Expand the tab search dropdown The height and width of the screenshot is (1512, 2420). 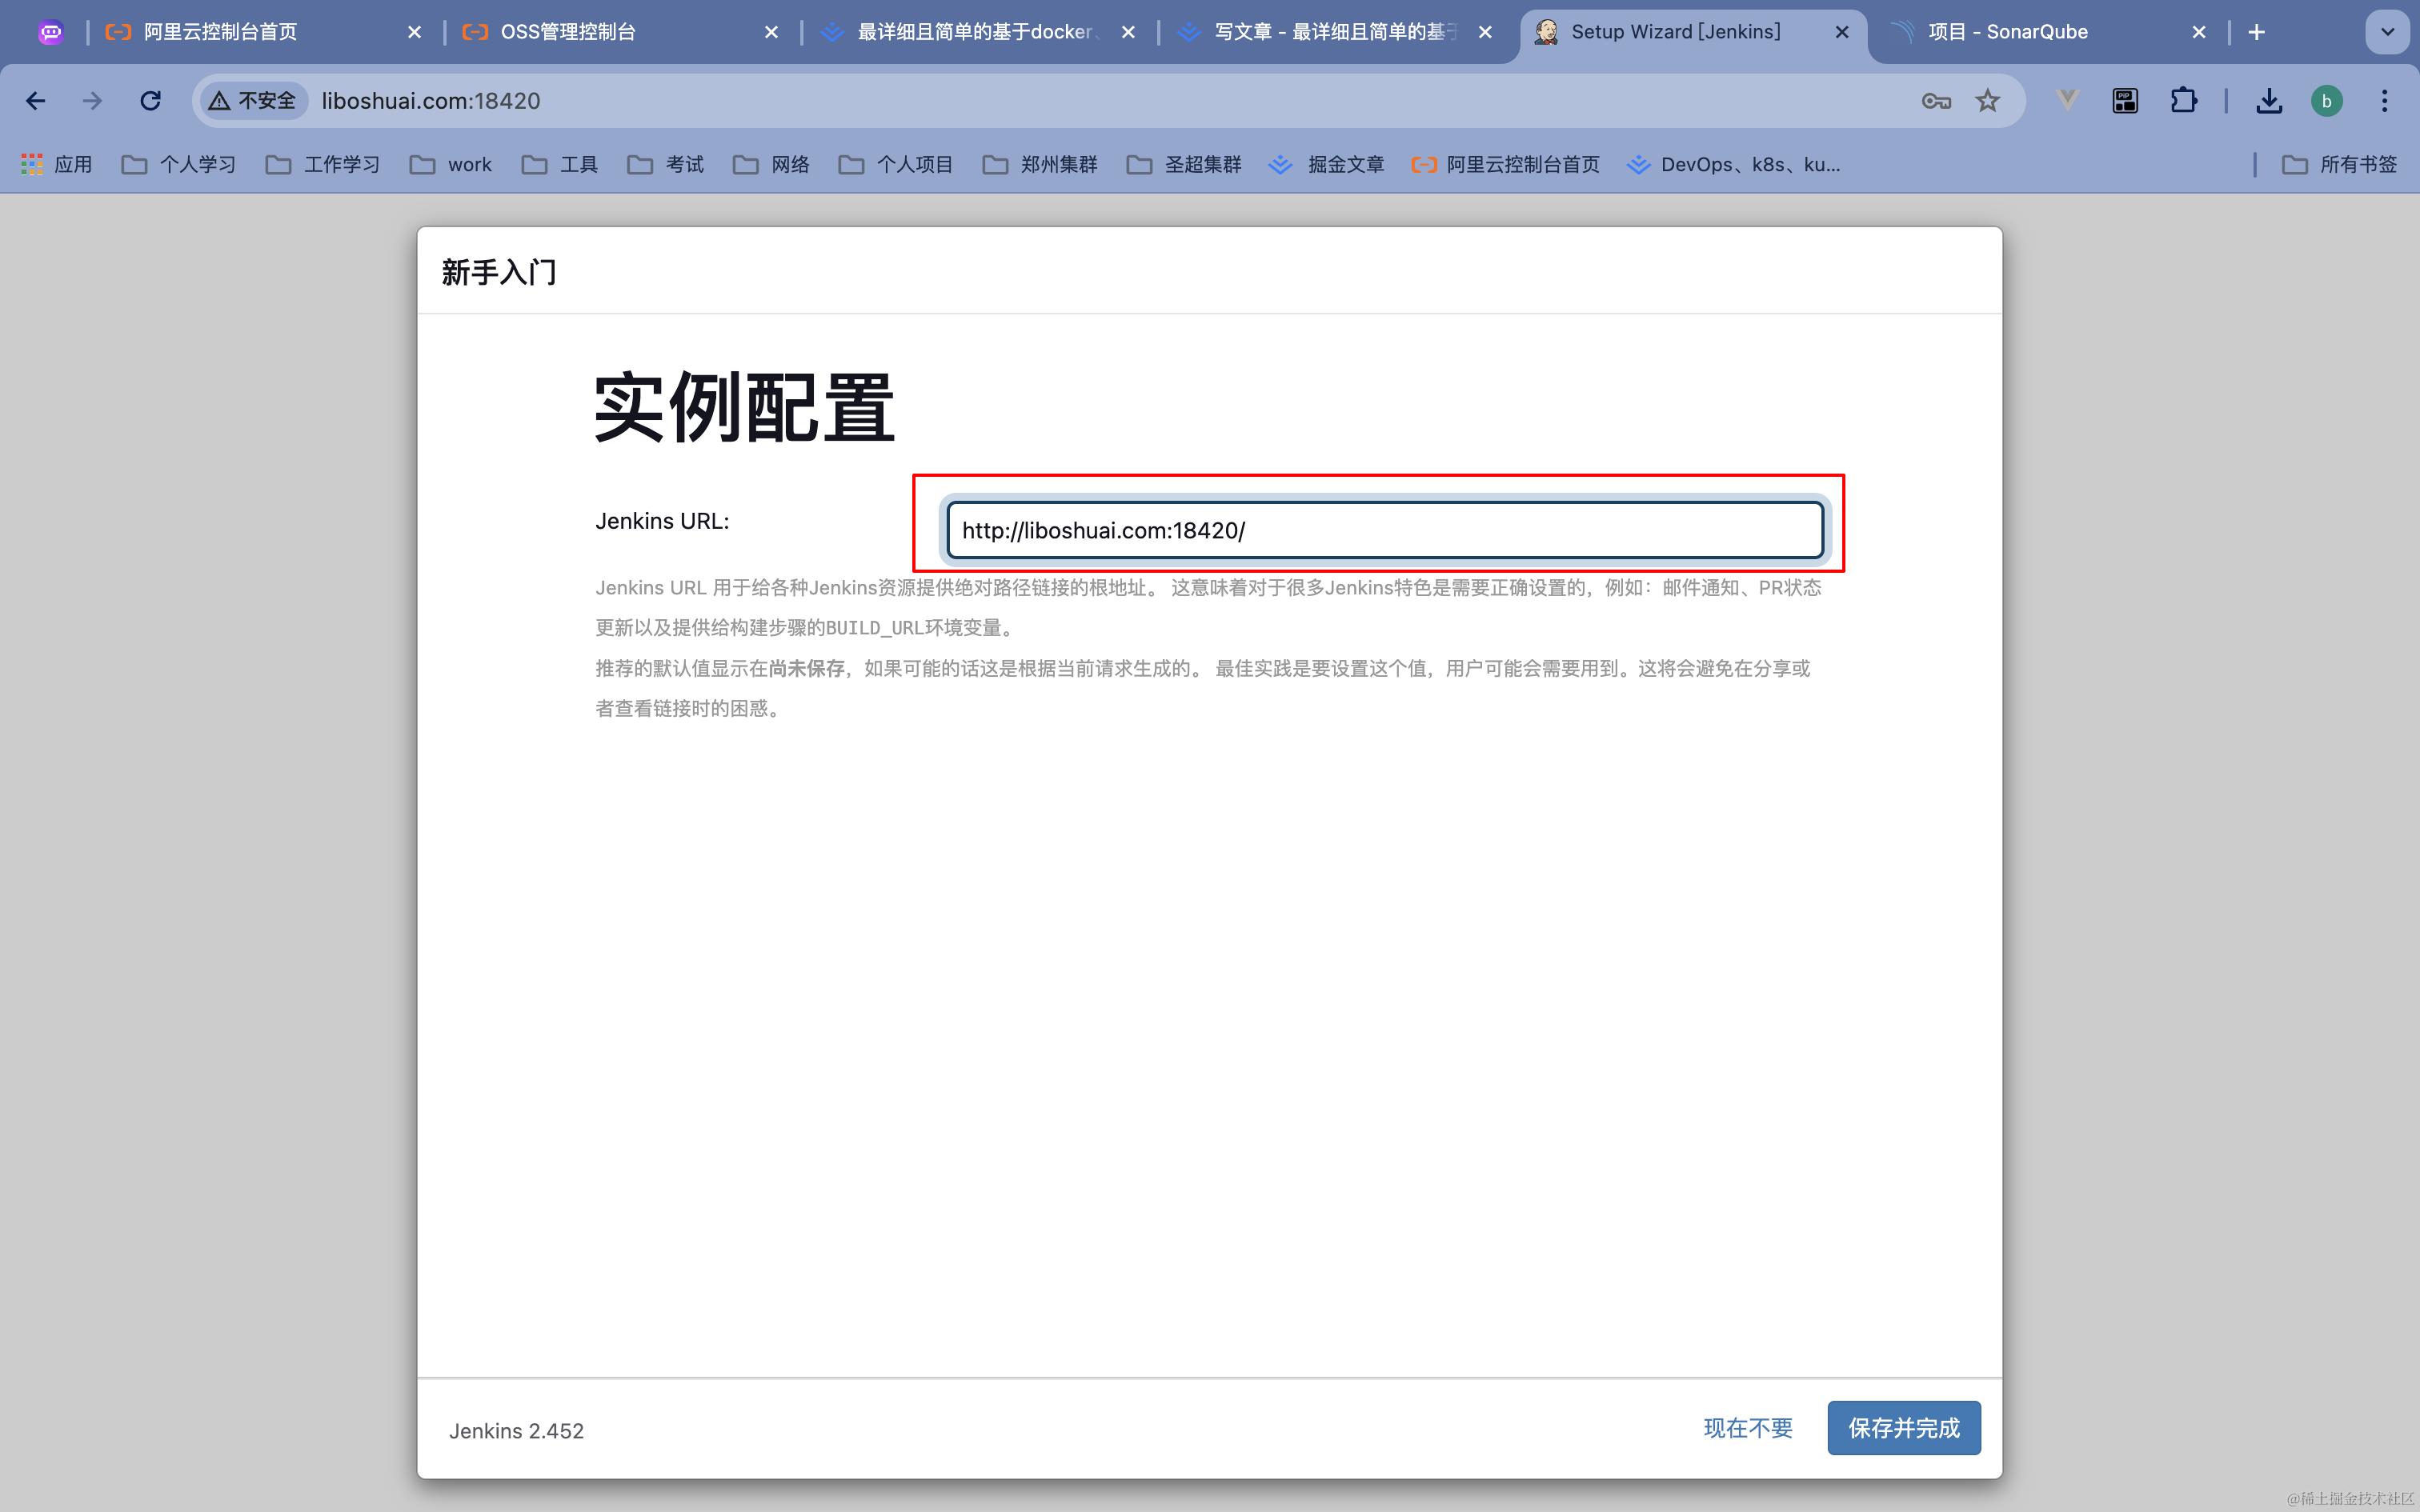point(2387,32)
